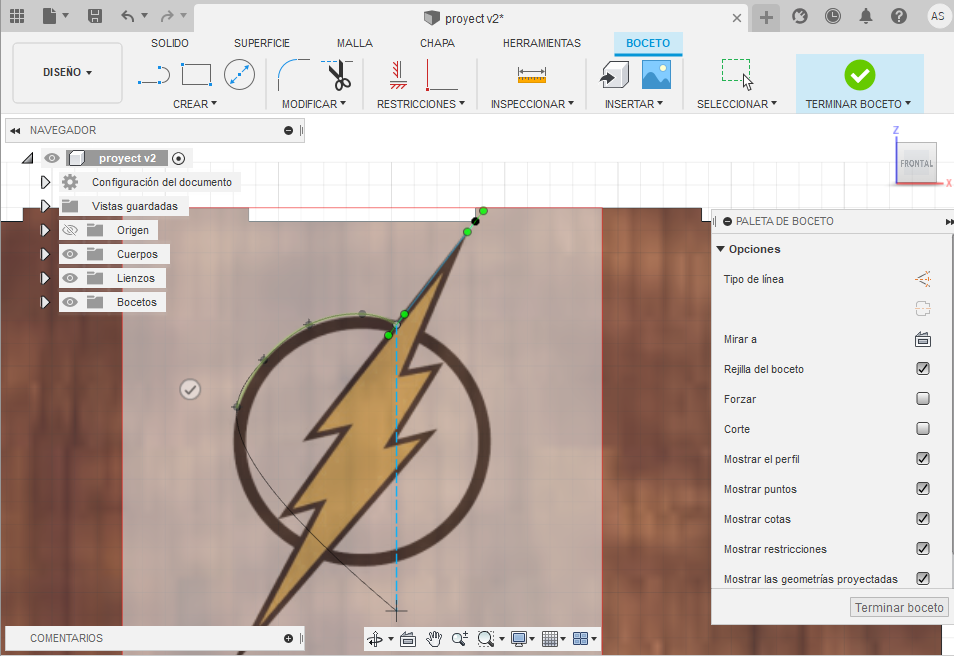Toggle Mostrar las geometrías proyectadas checkbox
The width and height of the screenshot is (954, 656).
pyautogui.click(x=923, y=578)
